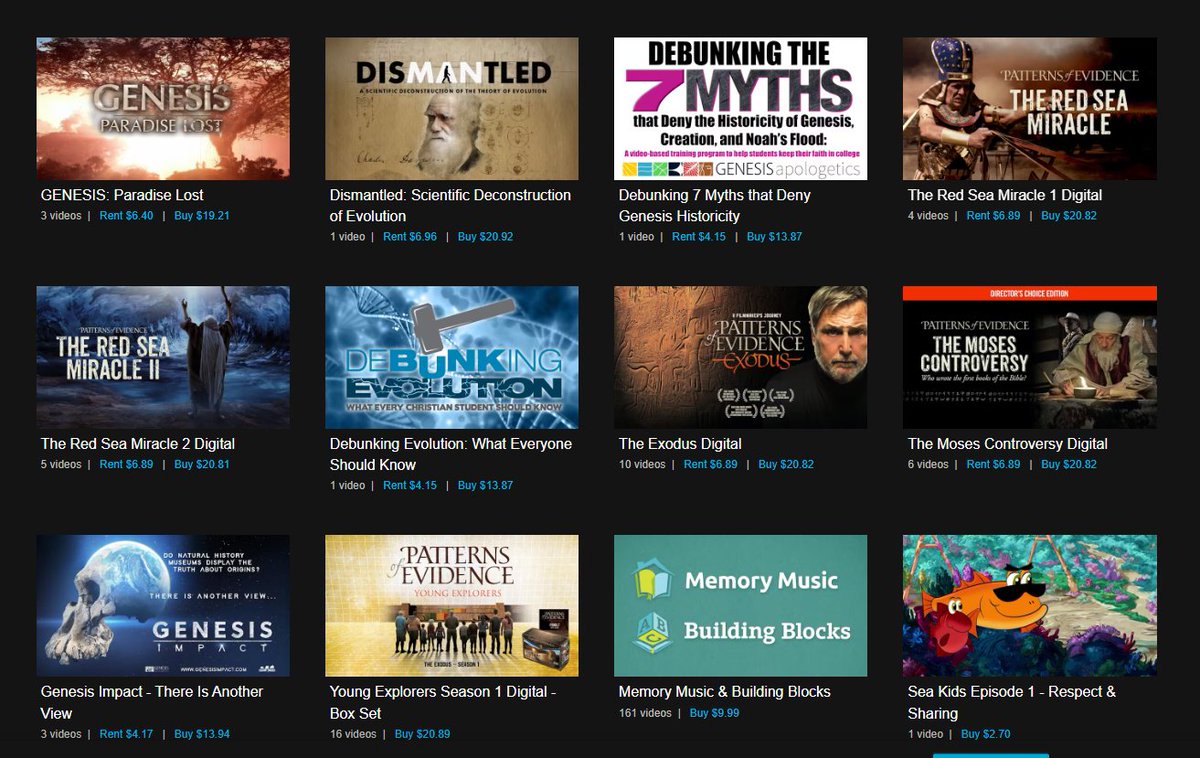The image size is (1200, 758).
Task: Open the Patterns of Evidence Exodus thumbnail
Action: [x=740, y=357]
